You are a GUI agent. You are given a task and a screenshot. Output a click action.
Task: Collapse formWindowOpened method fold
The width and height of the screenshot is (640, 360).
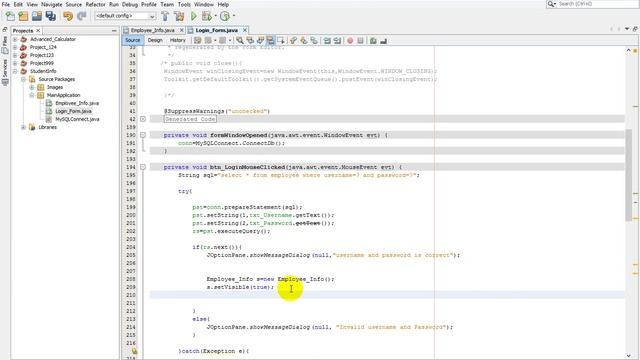point(143,135)
